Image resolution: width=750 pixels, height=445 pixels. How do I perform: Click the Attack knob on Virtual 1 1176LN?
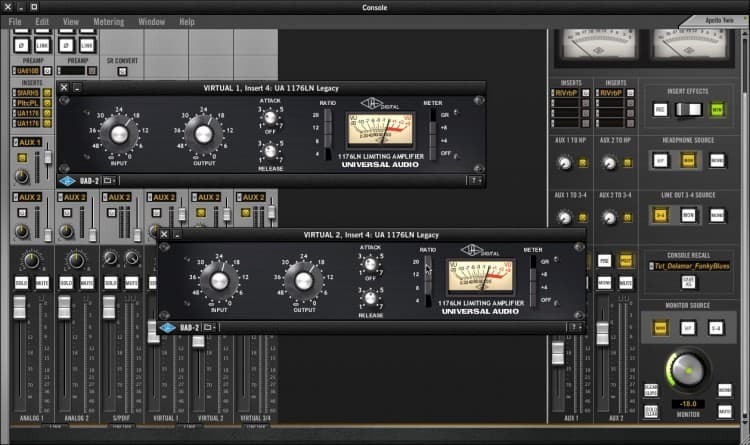coord(270,118)
